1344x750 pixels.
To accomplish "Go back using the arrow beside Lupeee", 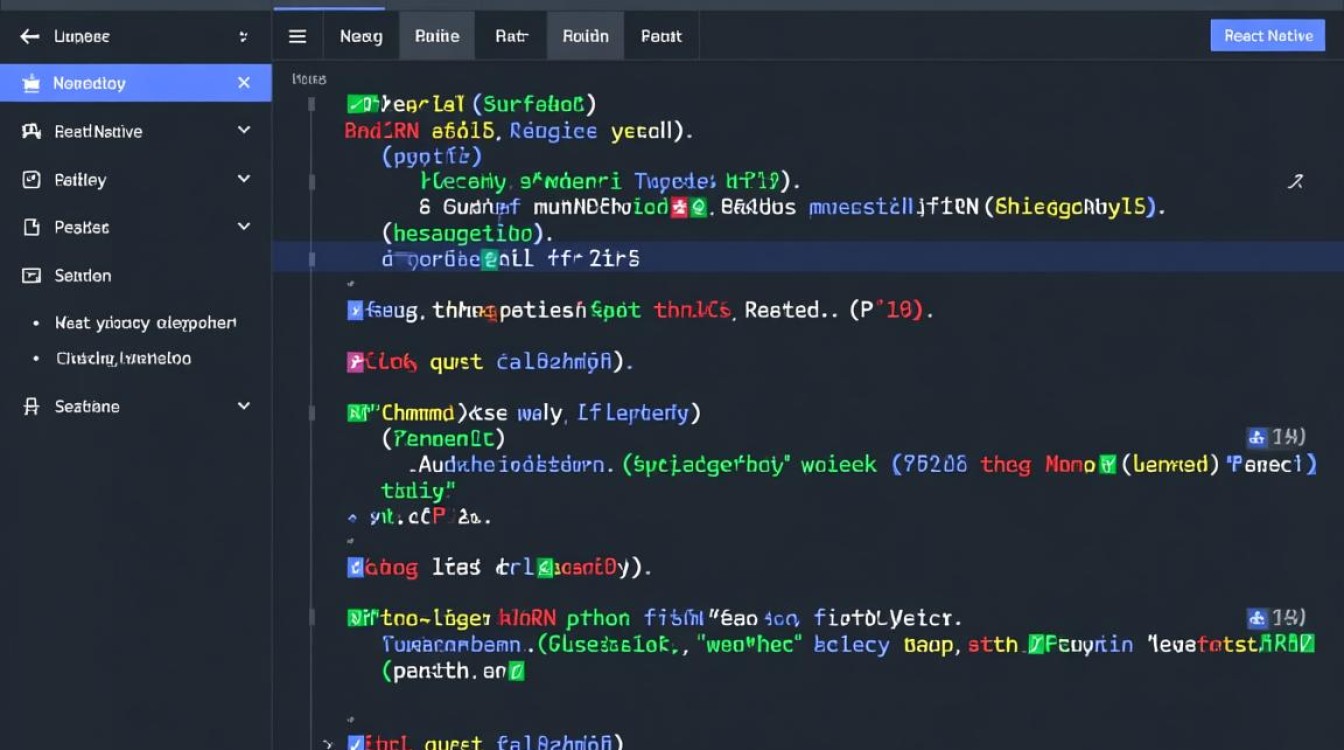I will (x=30, y=37).
